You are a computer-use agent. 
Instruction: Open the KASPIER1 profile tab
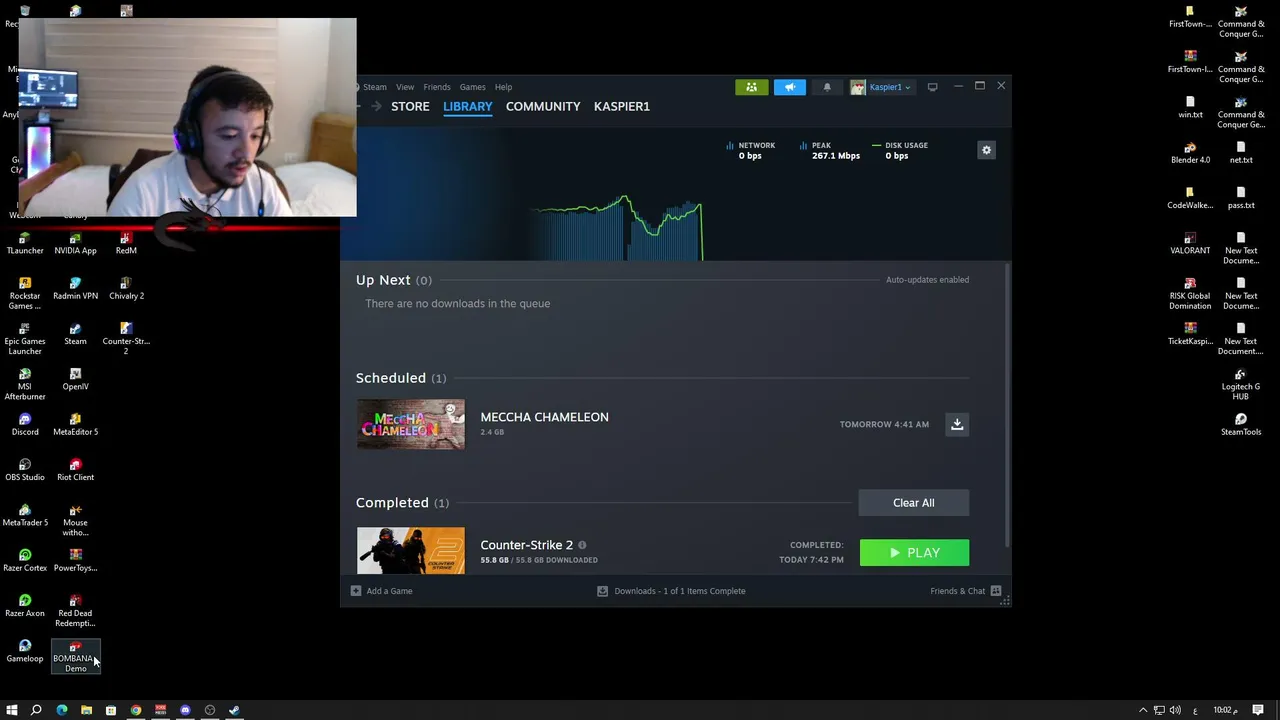coord(622,106)
